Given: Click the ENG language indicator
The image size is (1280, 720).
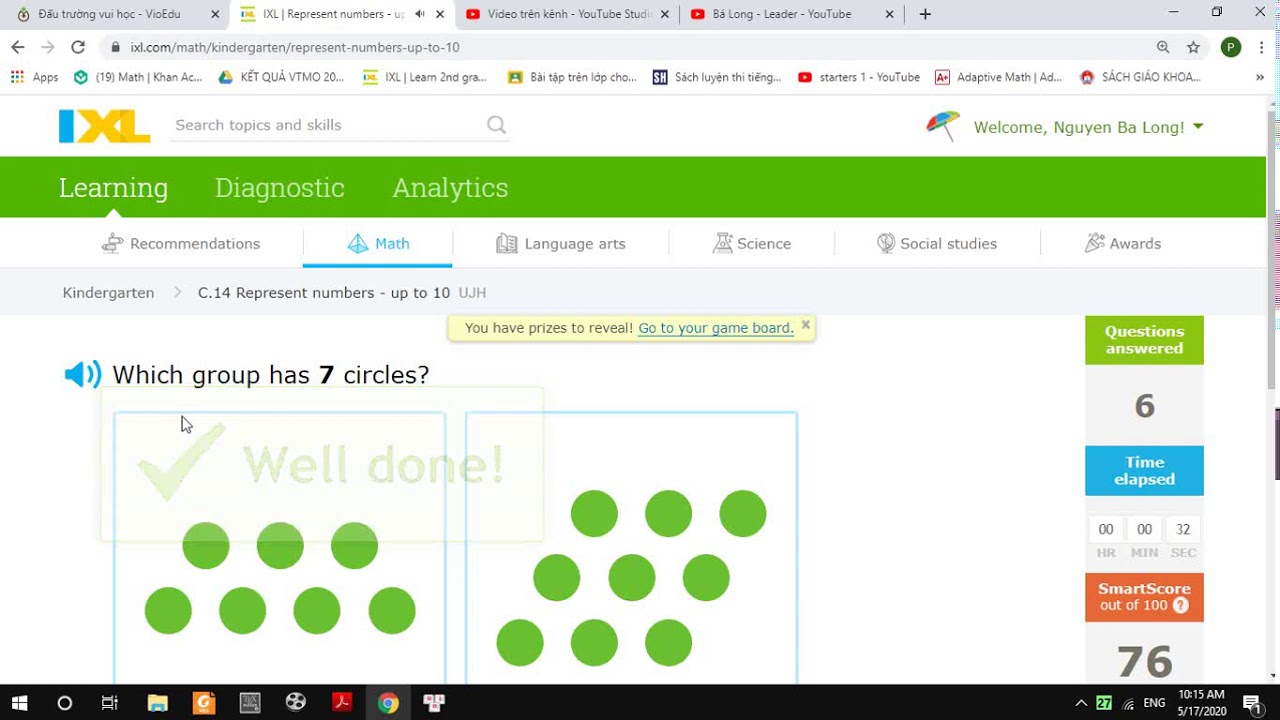Looking at the screenshot, I should pyautogui.click(x=1154, y=703).
